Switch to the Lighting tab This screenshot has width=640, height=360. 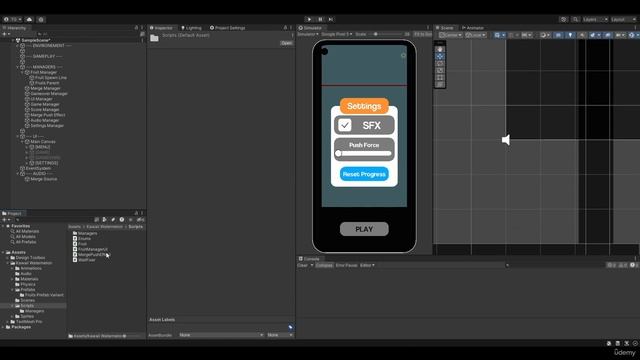[191, 28]
